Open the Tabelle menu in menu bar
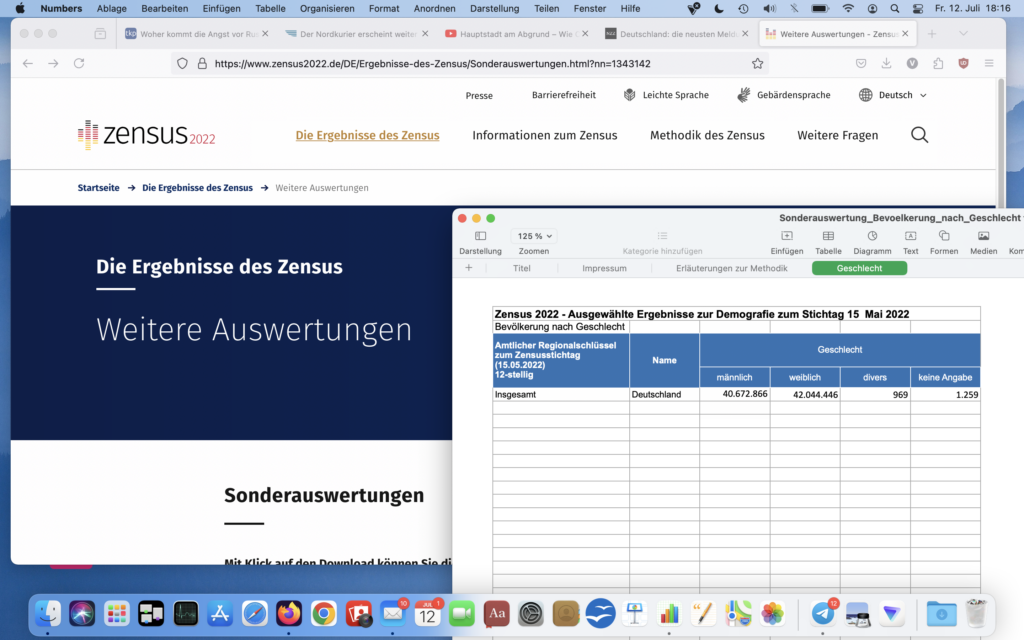The height and width of the screenshot is (640, 1024). [x=270, y=8]
